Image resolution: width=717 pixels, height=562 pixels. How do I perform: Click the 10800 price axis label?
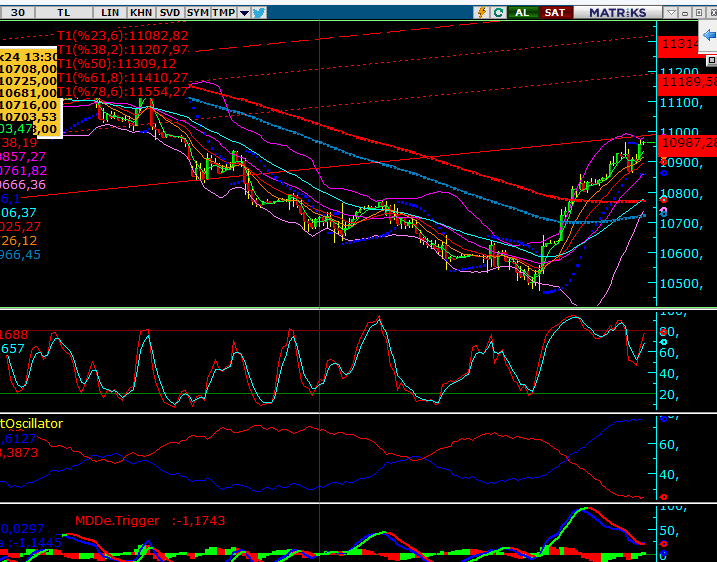pos(680,193)
